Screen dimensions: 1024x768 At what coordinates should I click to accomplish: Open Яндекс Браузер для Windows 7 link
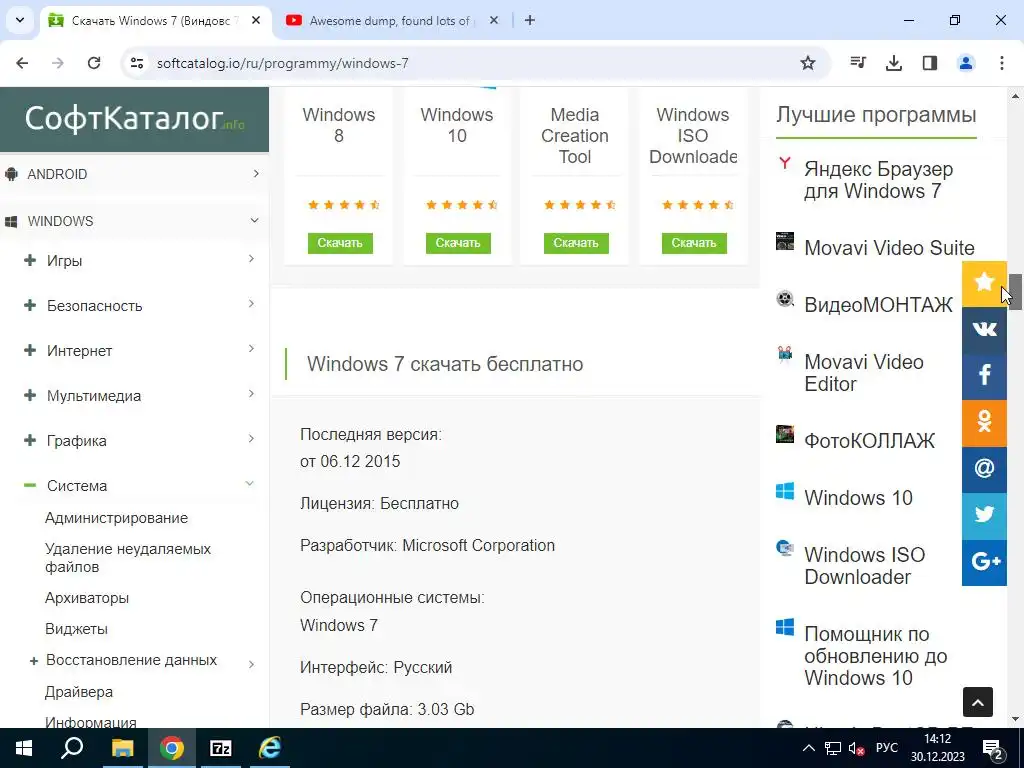tap(878, 180)
